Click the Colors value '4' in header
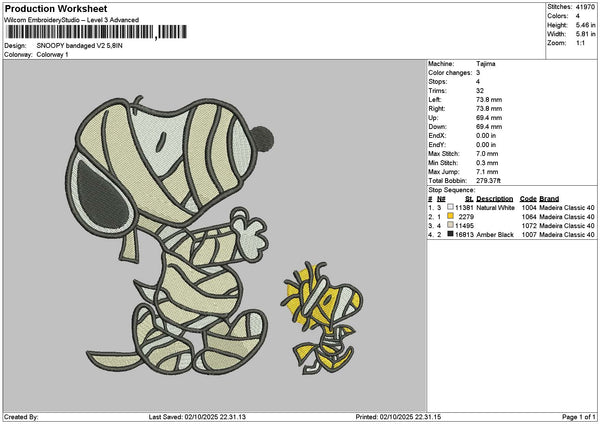This screenshot has width=600, height=424. pyautogui.click(x=577, y=16)
